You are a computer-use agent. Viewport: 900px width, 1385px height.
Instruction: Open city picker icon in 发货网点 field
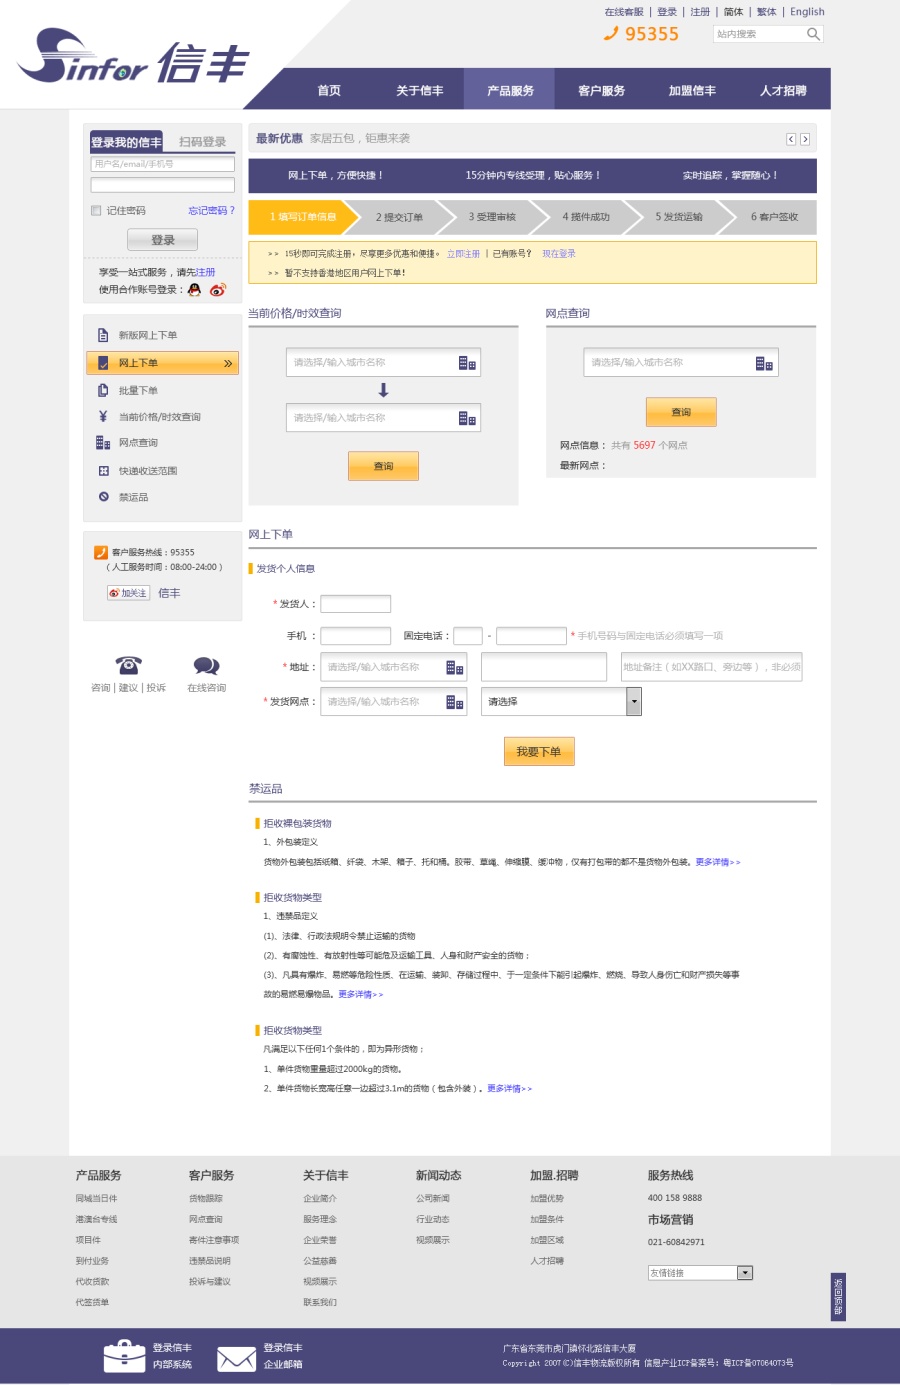tap(454, 702)
